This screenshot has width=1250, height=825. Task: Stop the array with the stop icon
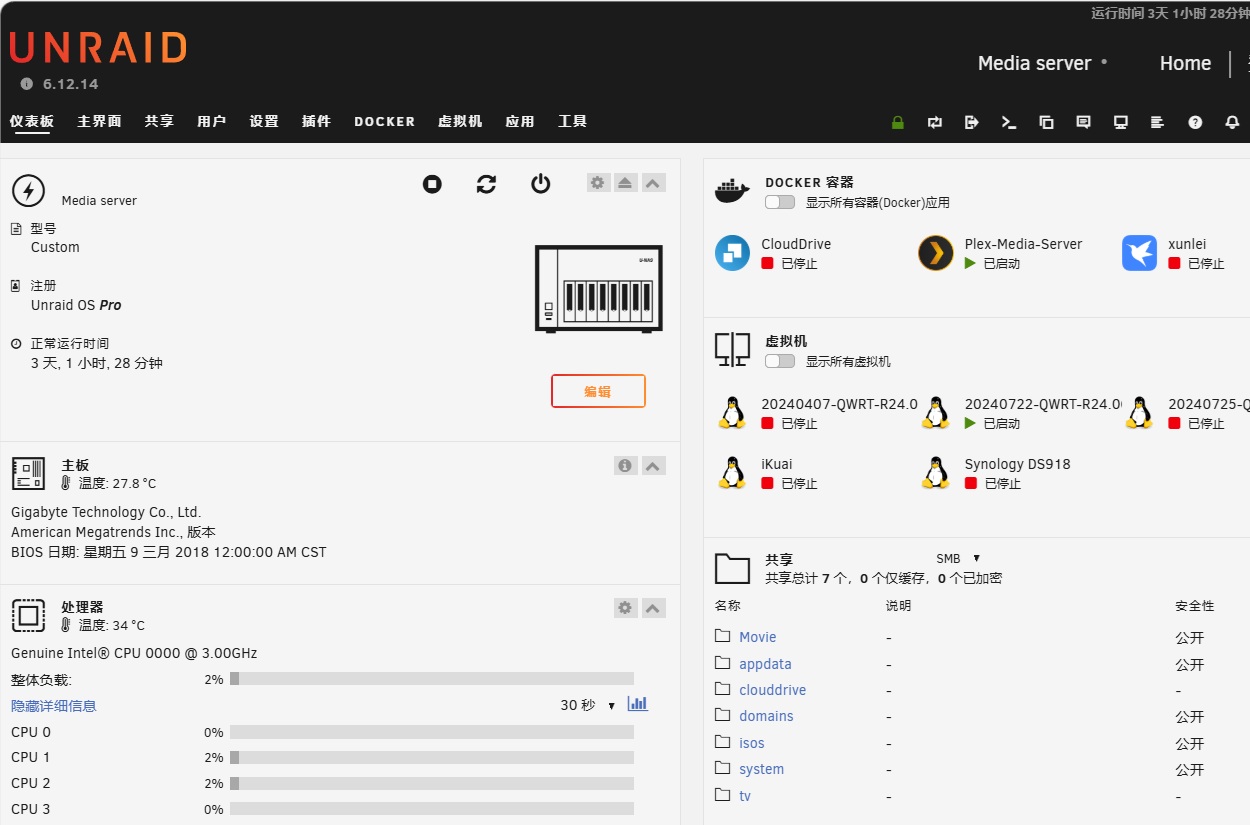(432, 184)
